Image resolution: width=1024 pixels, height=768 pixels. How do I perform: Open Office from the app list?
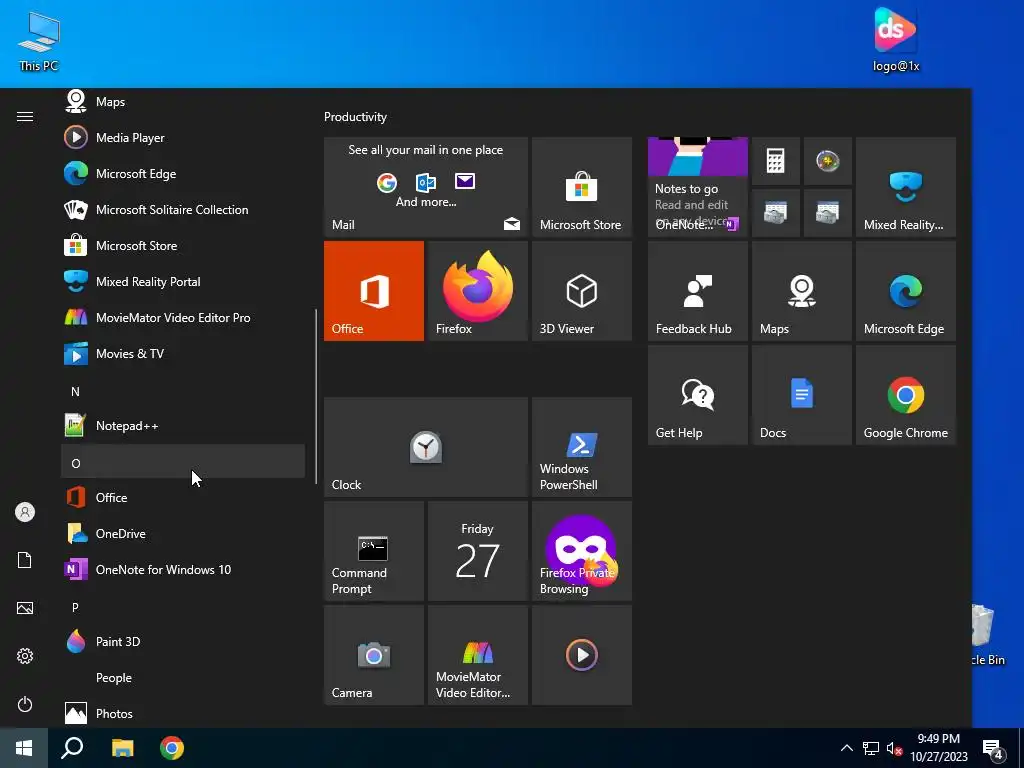[183, 498]
